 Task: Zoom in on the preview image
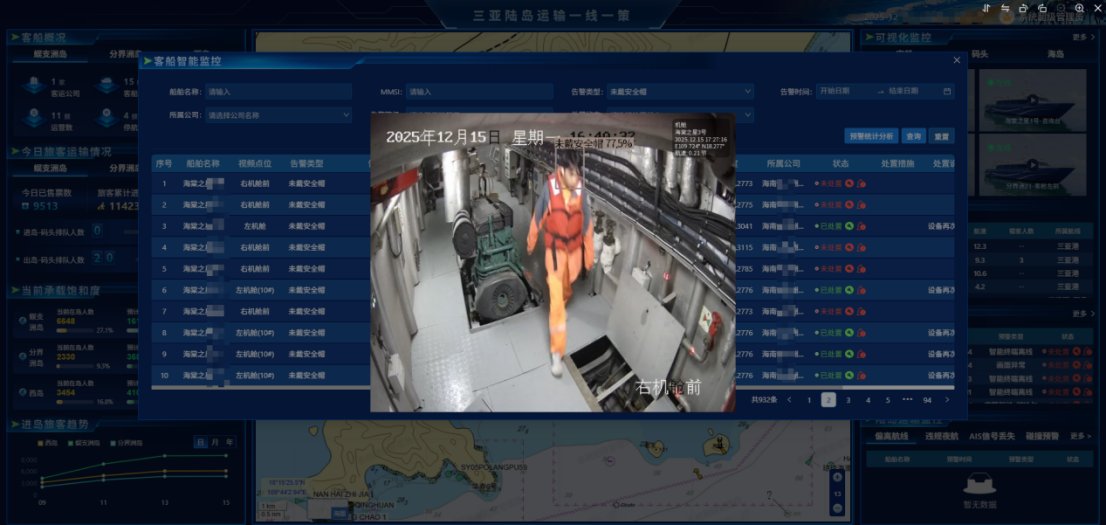(1079, 8)
